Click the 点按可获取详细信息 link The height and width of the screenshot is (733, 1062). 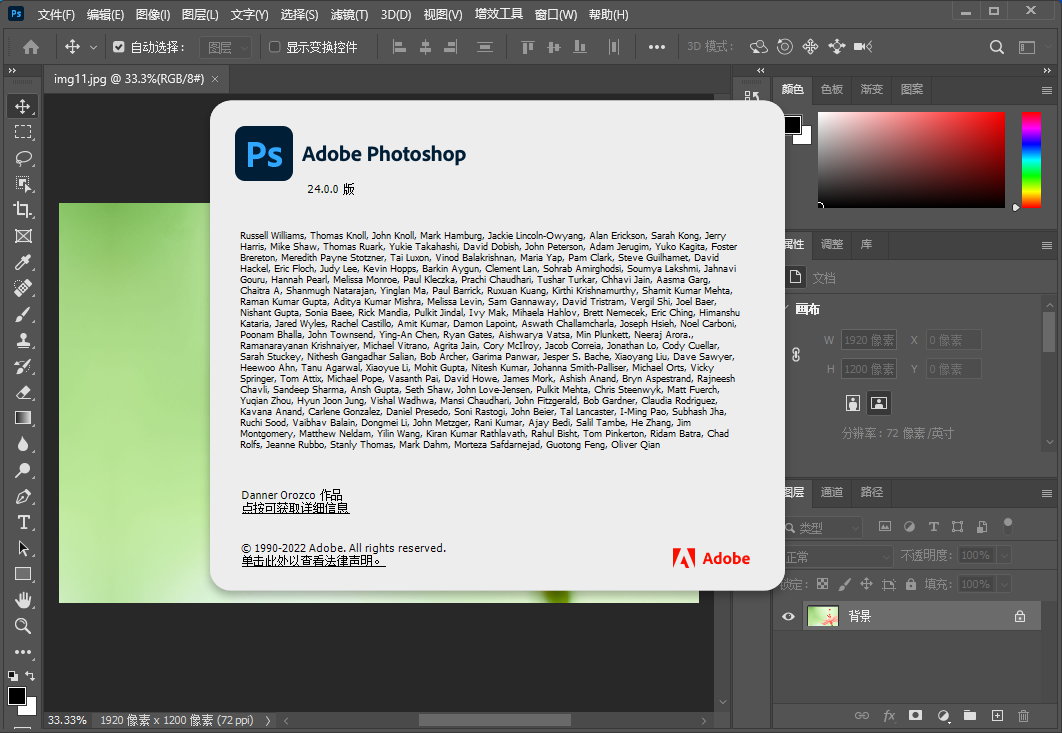pos(295,508)
